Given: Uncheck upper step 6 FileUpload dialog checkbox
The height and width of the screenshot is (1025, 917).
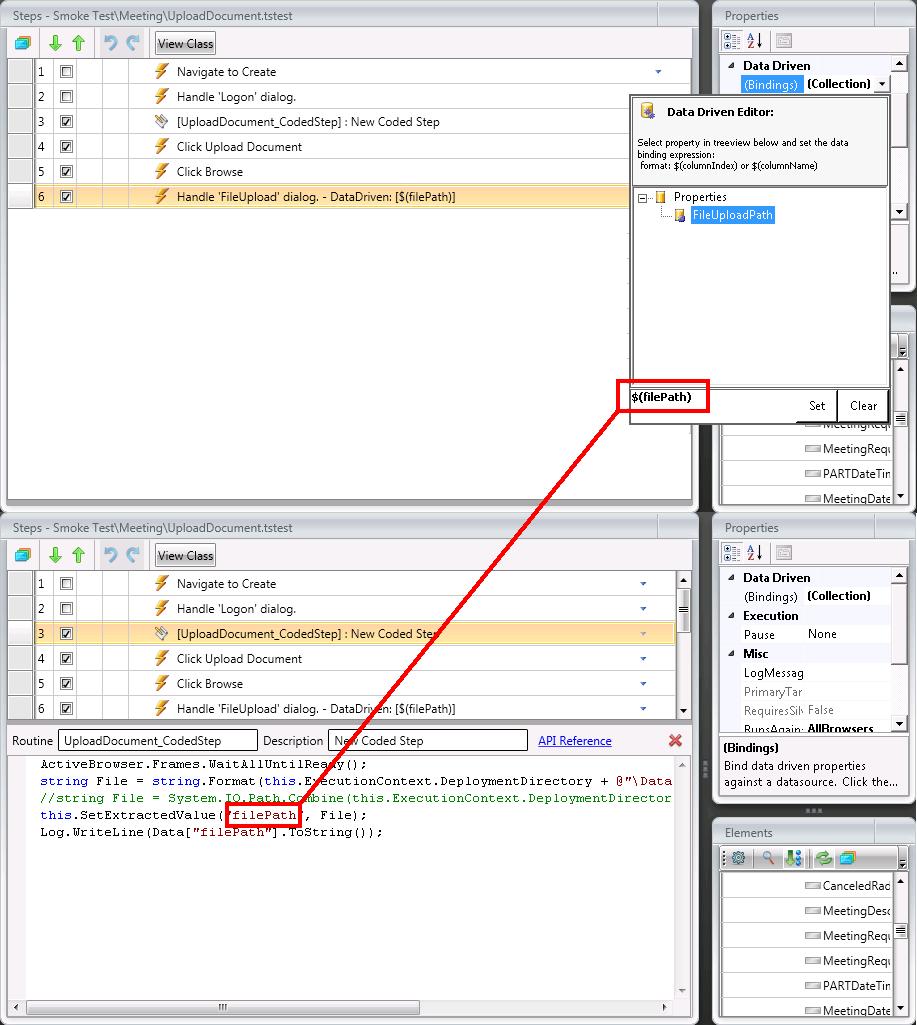Looking at the screenshot, I should click(66, 196).
